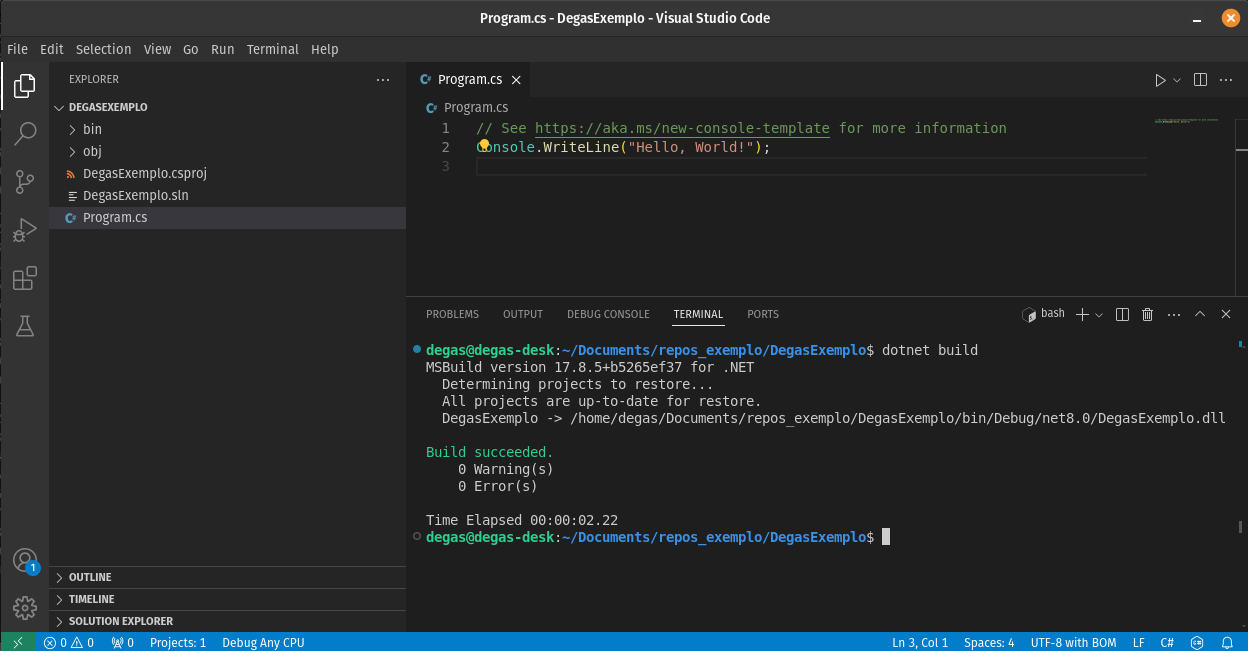Open the Terminal menu
The image size is (1248, 651).
coord(272,49)
